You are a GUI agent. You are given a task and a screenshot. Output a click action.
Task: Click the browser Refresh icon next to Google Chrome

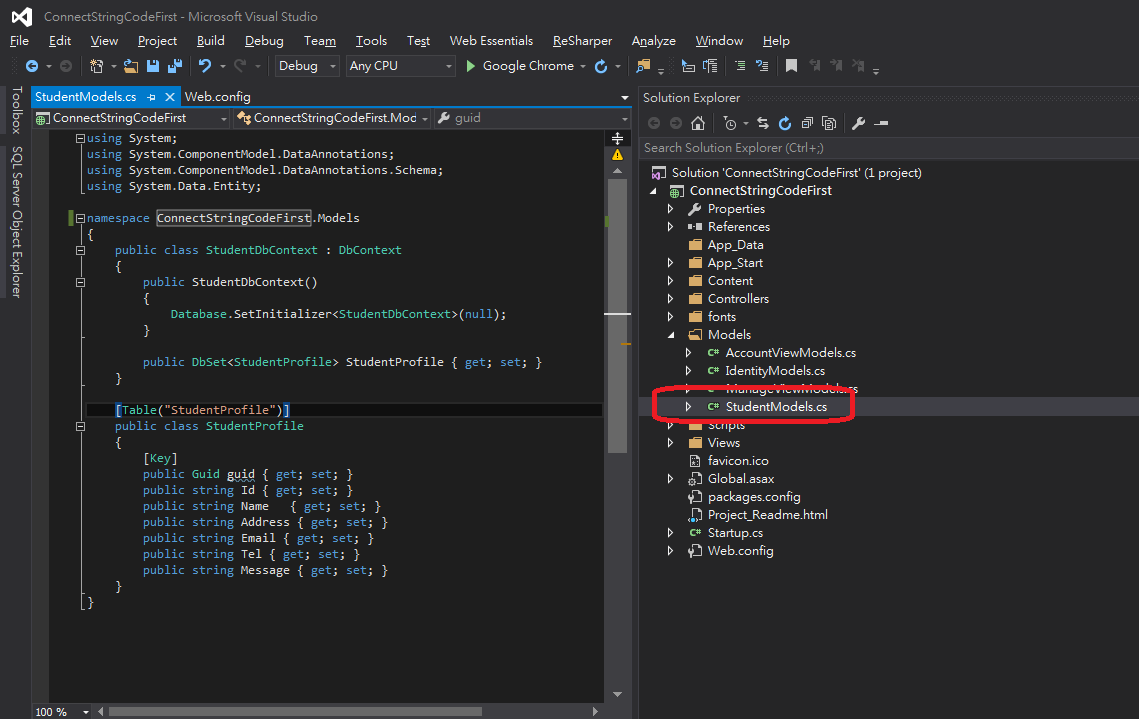[x=601, y=66]
